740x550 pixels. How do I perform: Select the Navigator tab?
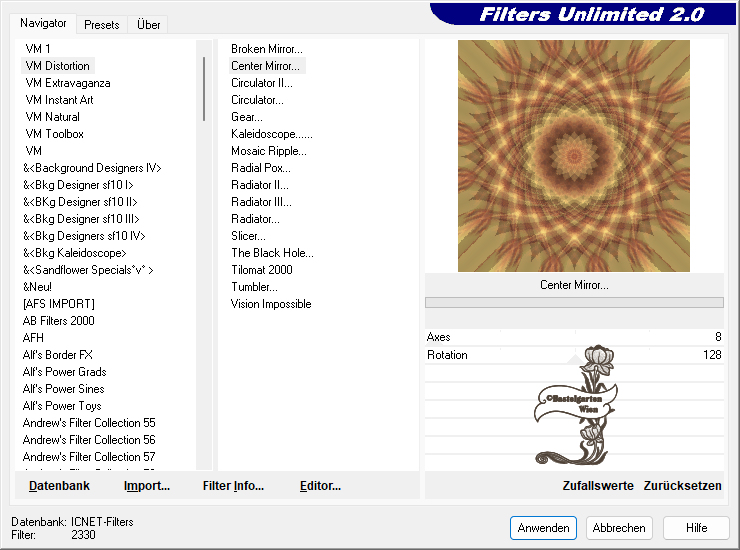[x=44, y=23]
